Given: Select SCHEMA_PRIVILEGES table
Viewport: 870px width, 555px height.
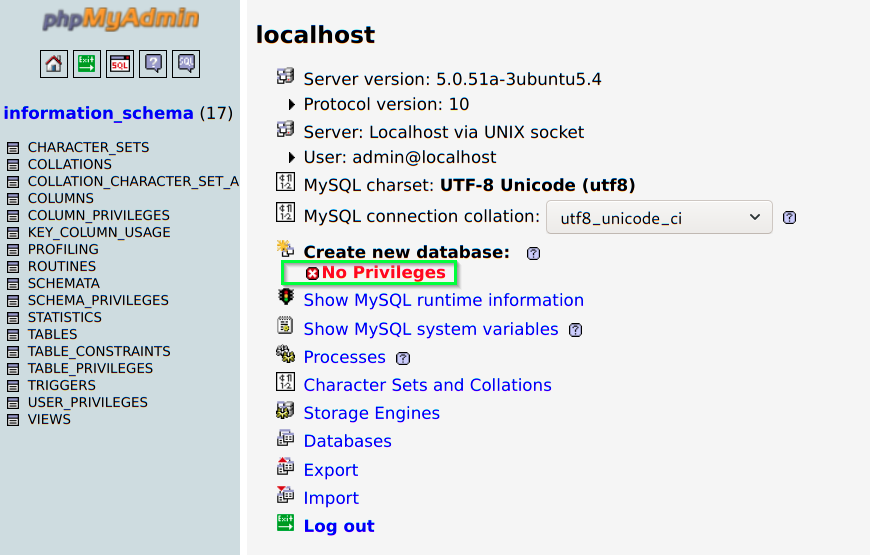Looking at the screenshot, I should point(98,300).
